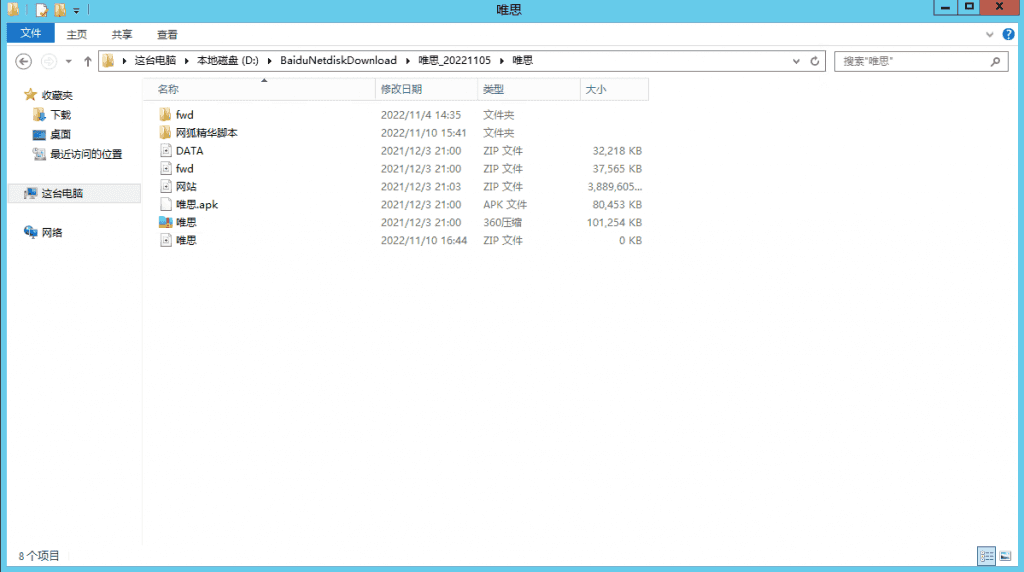Open 下载 in navigation pane
The width and height of the screenshot is (1024, 572).
[x=60, y=115]
